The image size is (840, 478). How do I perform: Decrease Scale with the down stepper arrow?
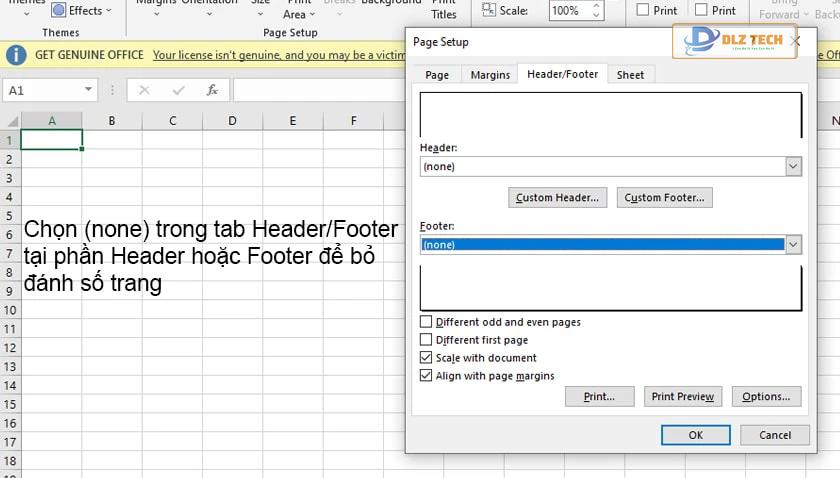[x=596, y=15]
